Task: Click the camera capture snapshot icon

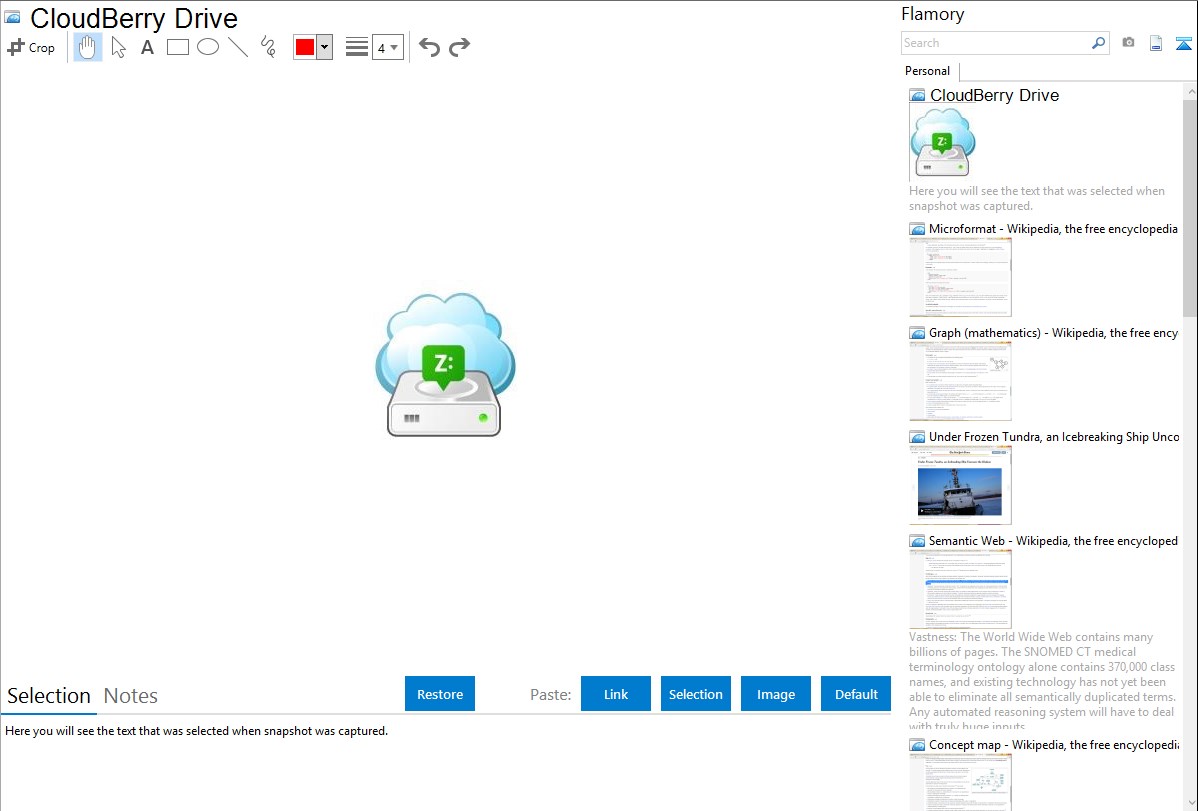Action: point(1128,43)
